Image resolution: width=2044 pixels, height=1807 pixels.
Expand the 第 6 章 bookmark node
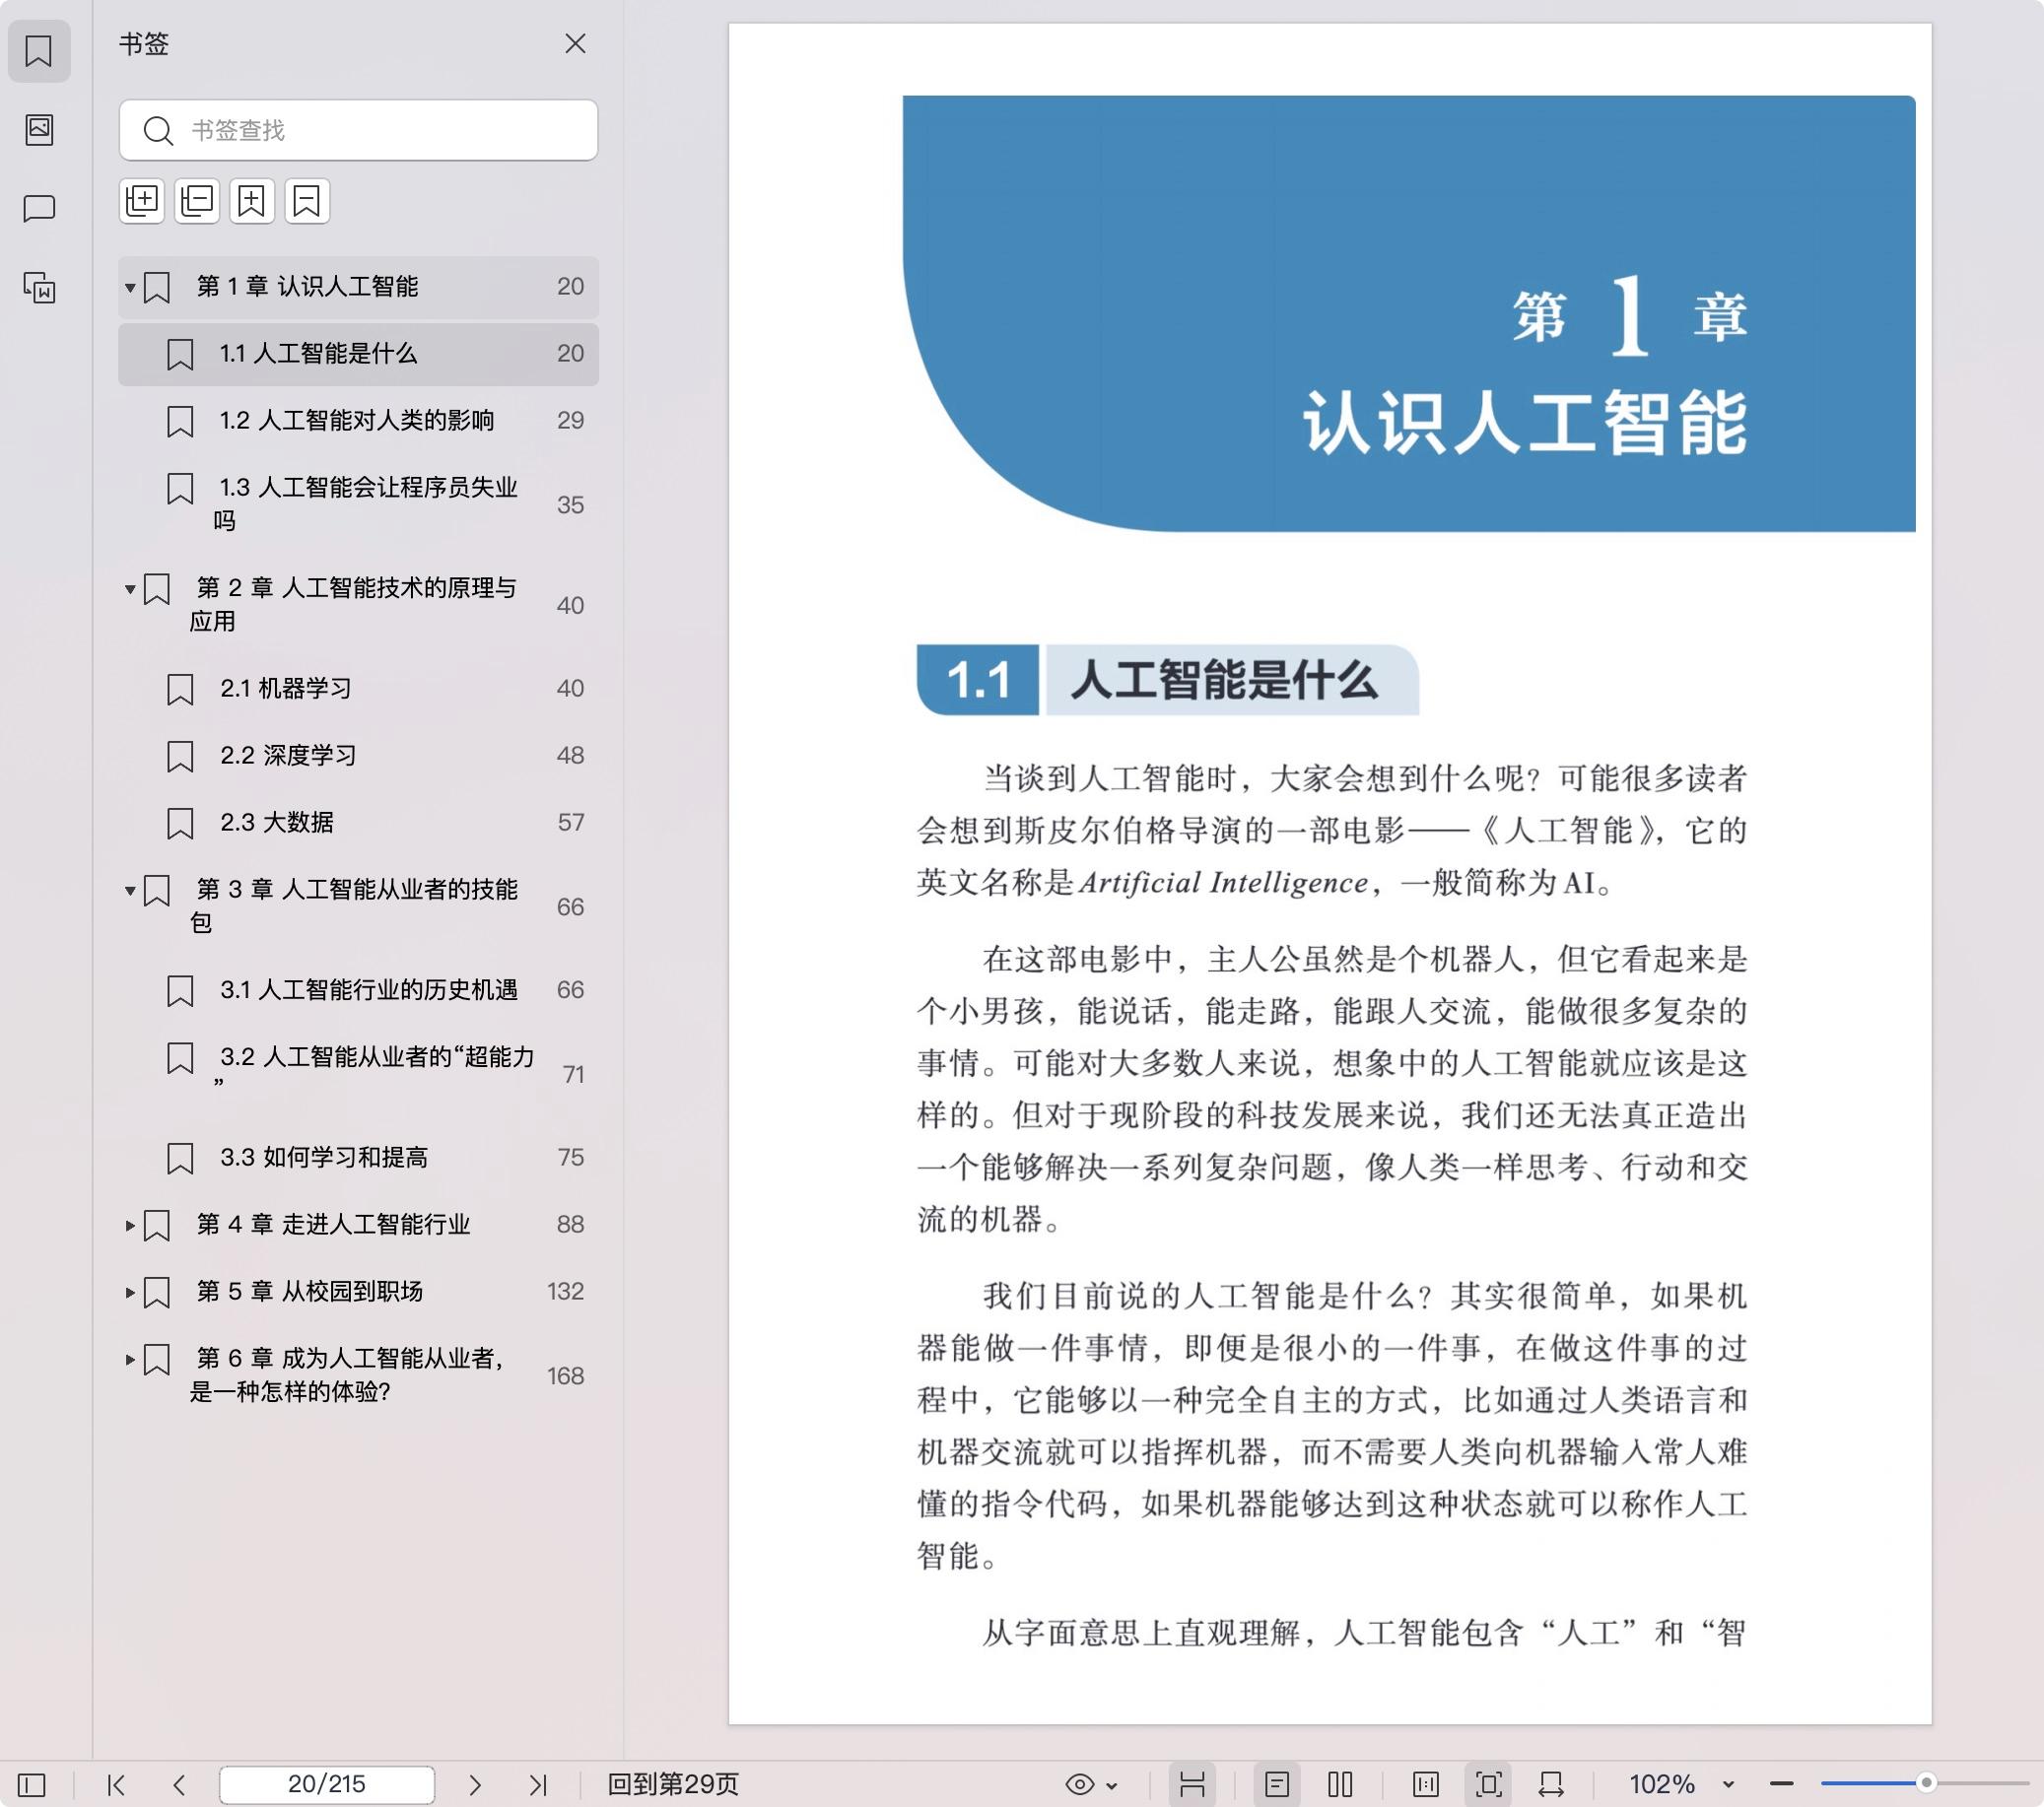[x=130, y=1359]
